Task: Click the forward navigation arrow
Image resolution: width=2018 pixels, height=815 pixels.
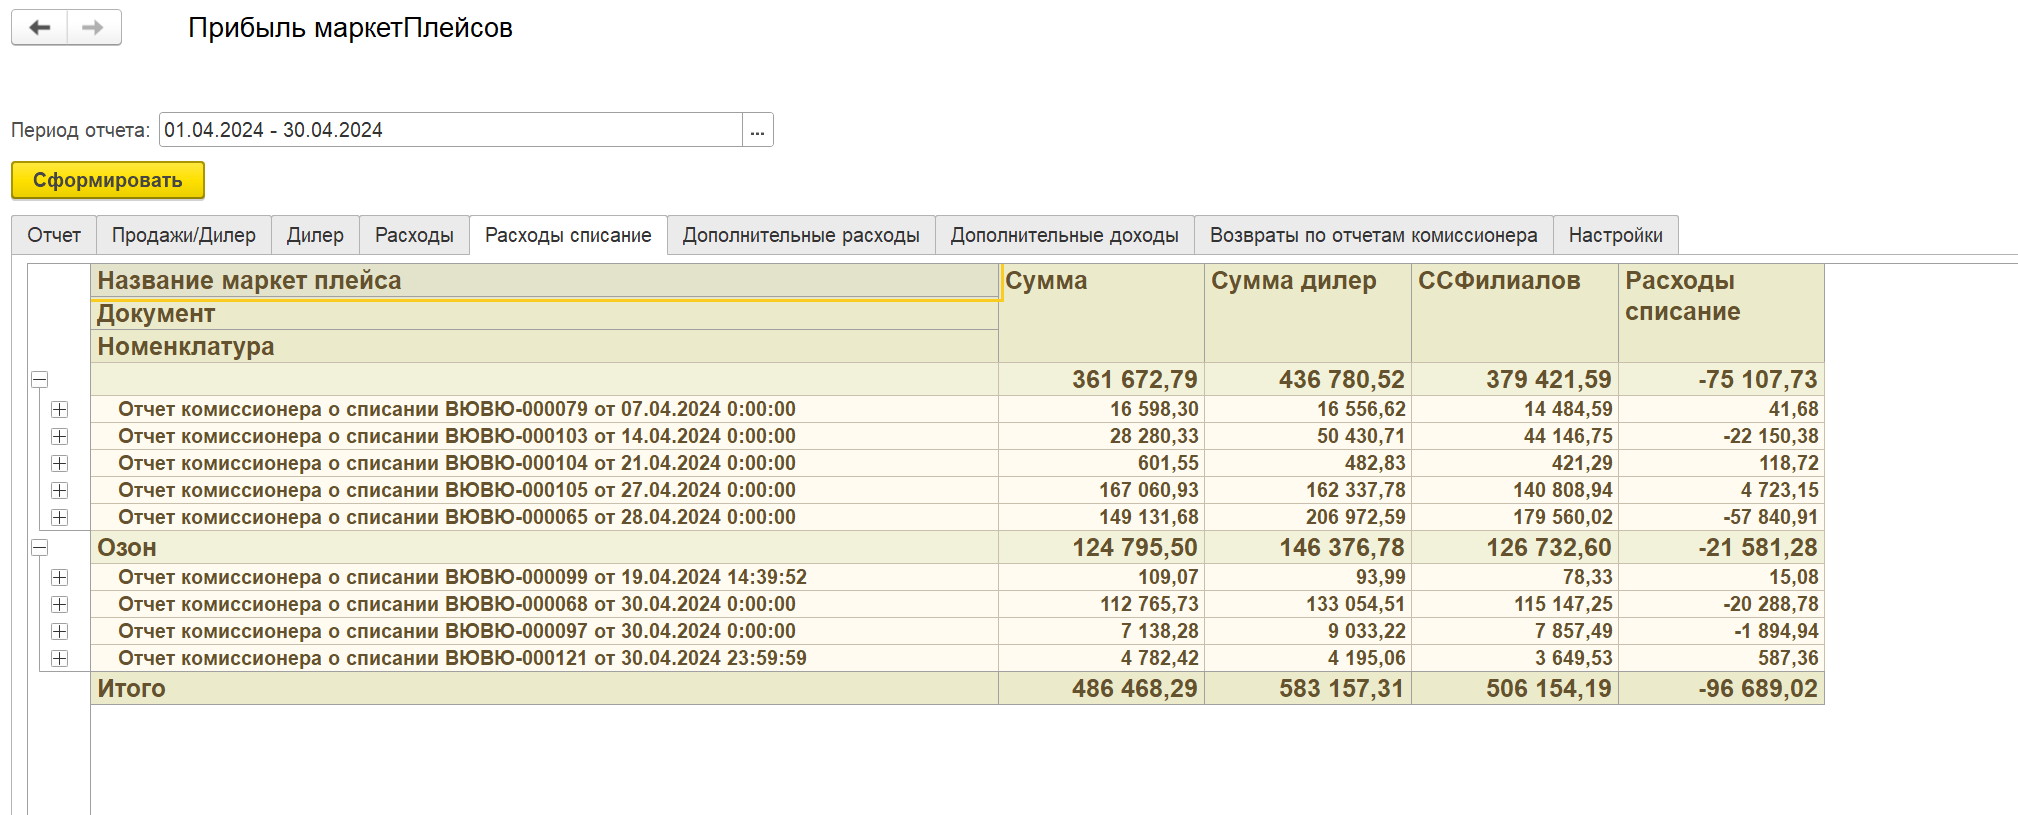Action: 93,28
